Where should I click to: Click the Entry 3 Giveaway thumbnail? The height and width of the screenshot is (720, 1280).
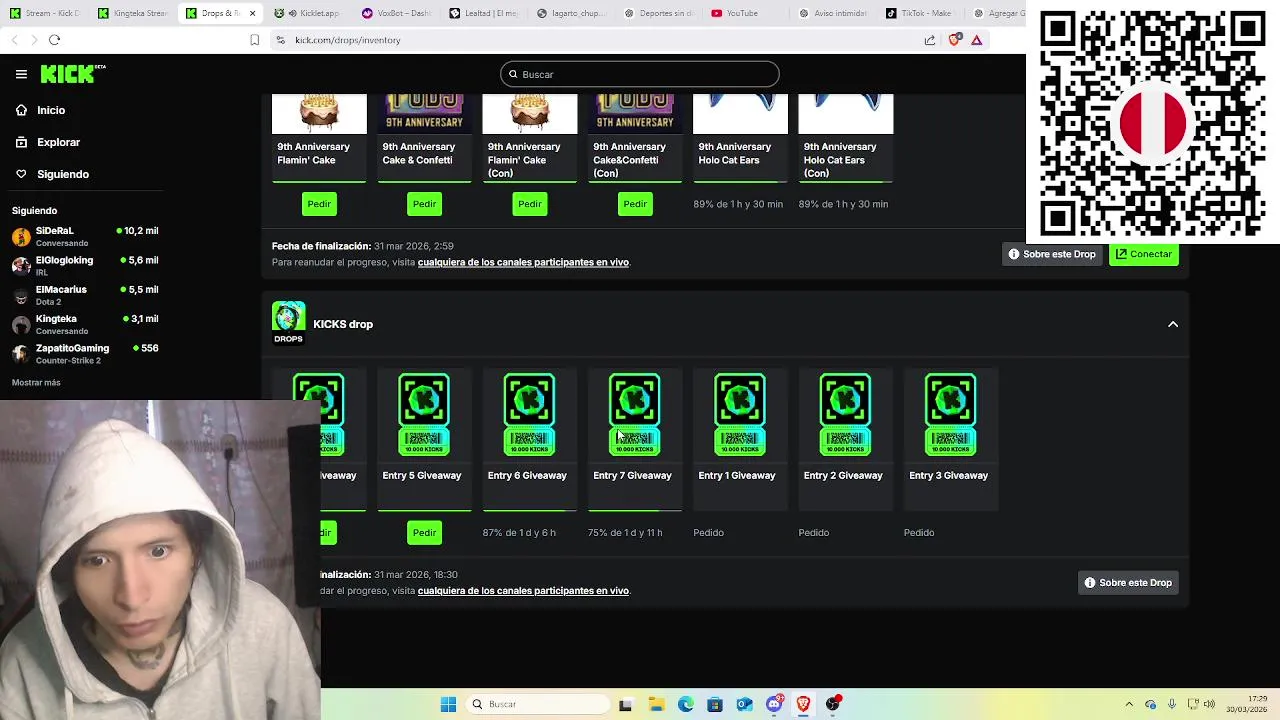click(x=950, y=414)
